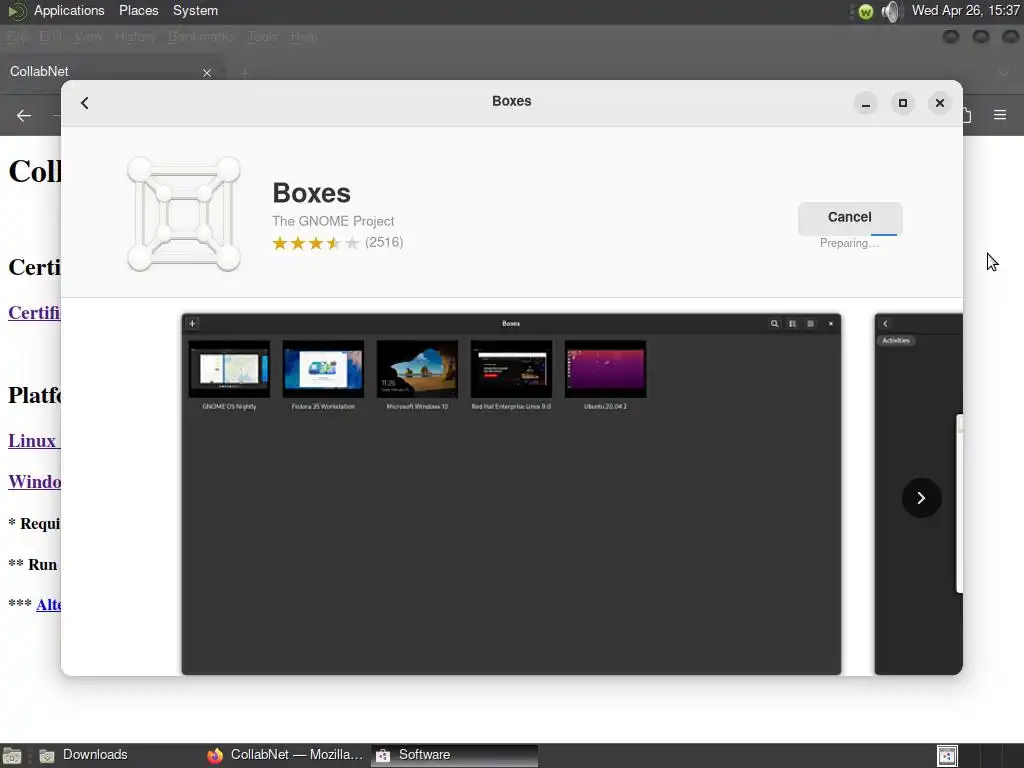Minimize the Software window
1024x768 pixels.
866,103
